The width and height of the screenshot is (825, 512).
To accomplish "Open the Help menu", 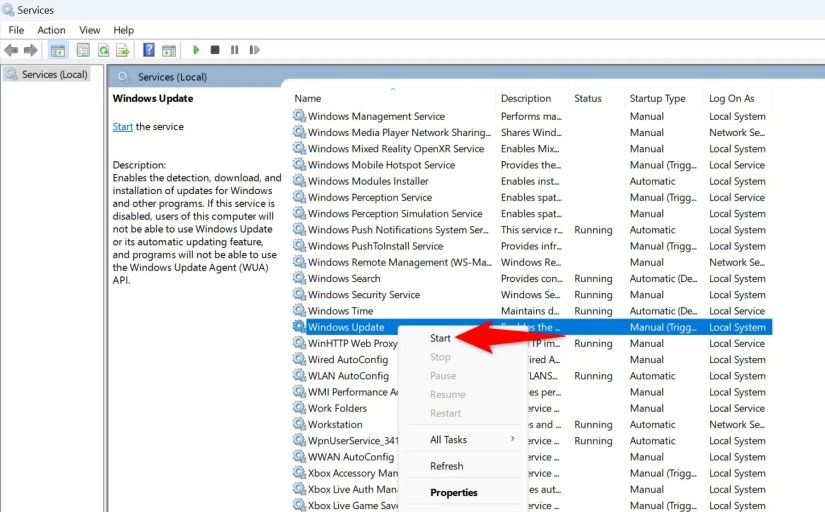I will click(124, 30).
